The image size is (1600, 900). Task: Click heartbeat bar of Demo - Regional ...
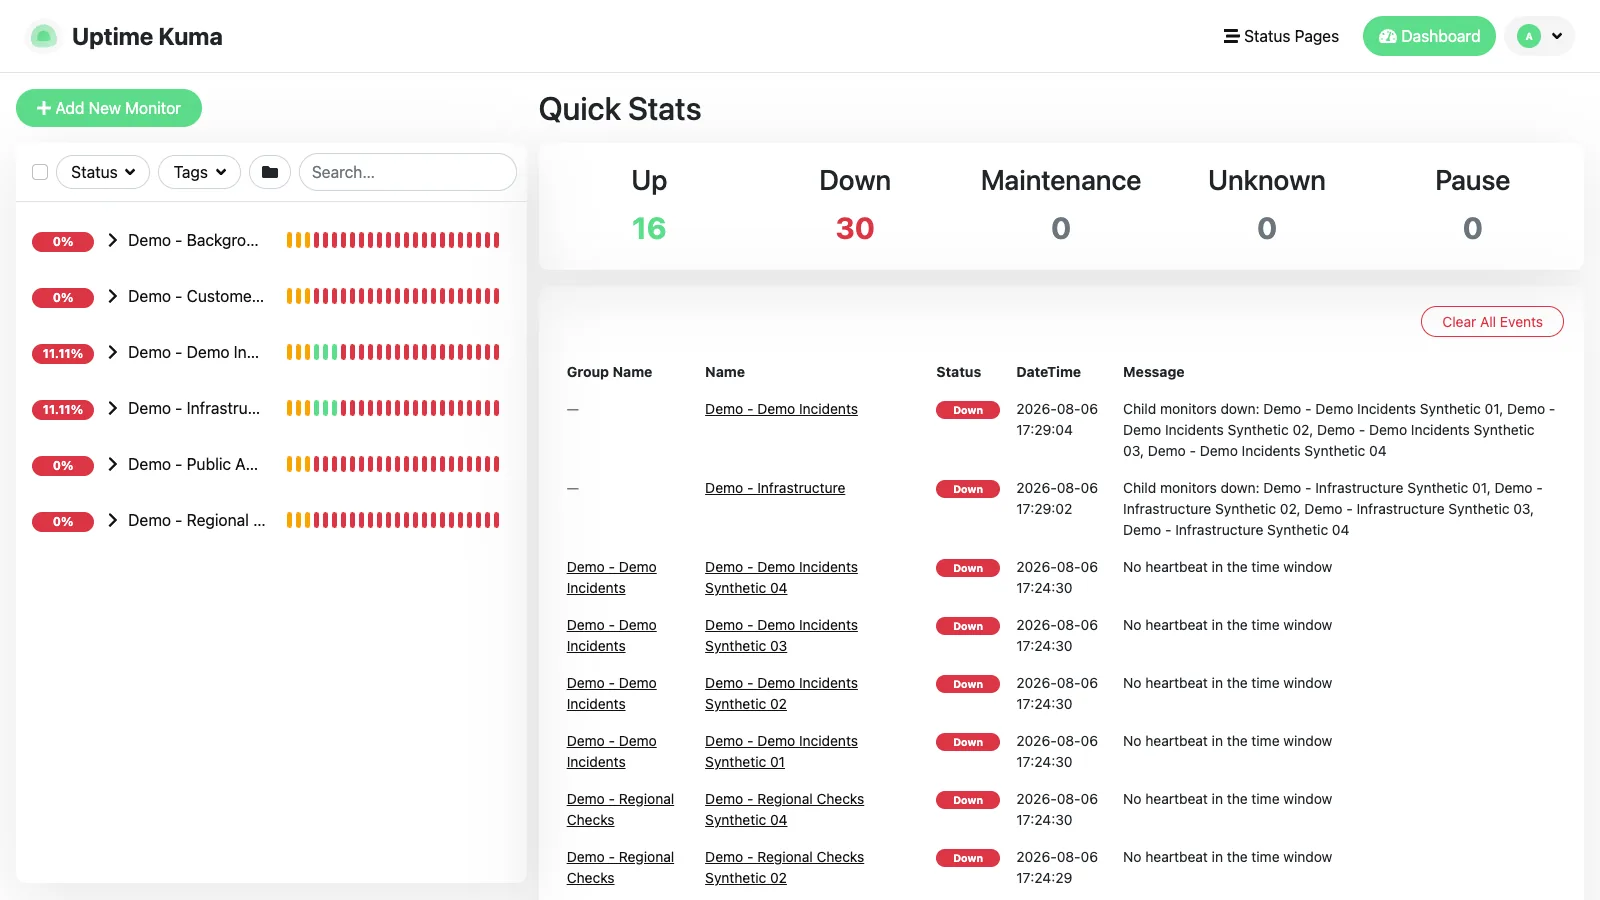[393, 520]
